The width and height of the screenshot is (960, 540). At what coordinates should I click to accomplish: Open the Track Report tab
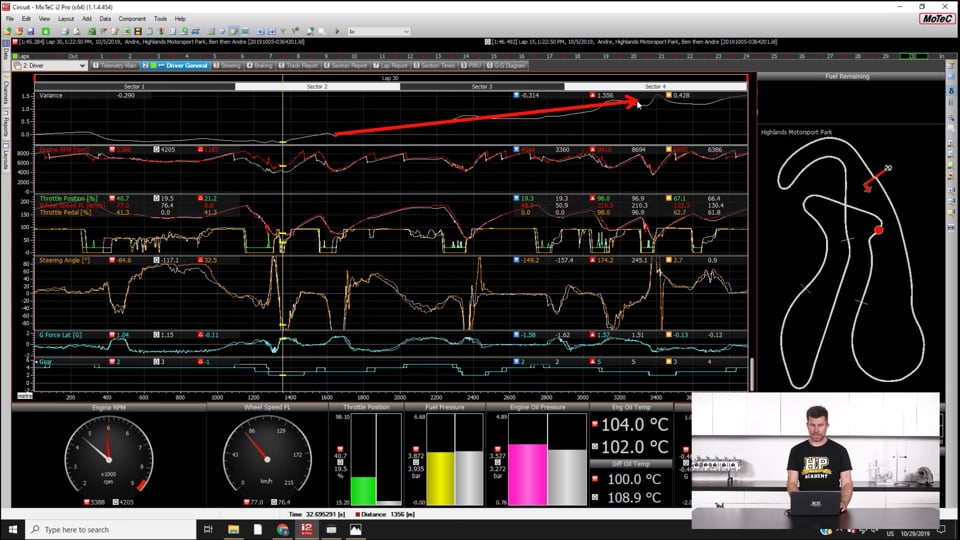[x=299, y=66]
